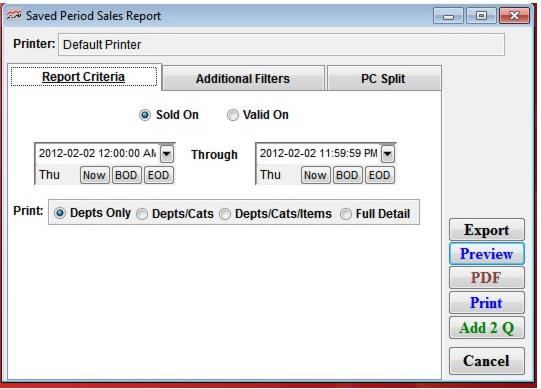Switch to the Additional Filters tab

pyautogui.click(x=243, y=78)
